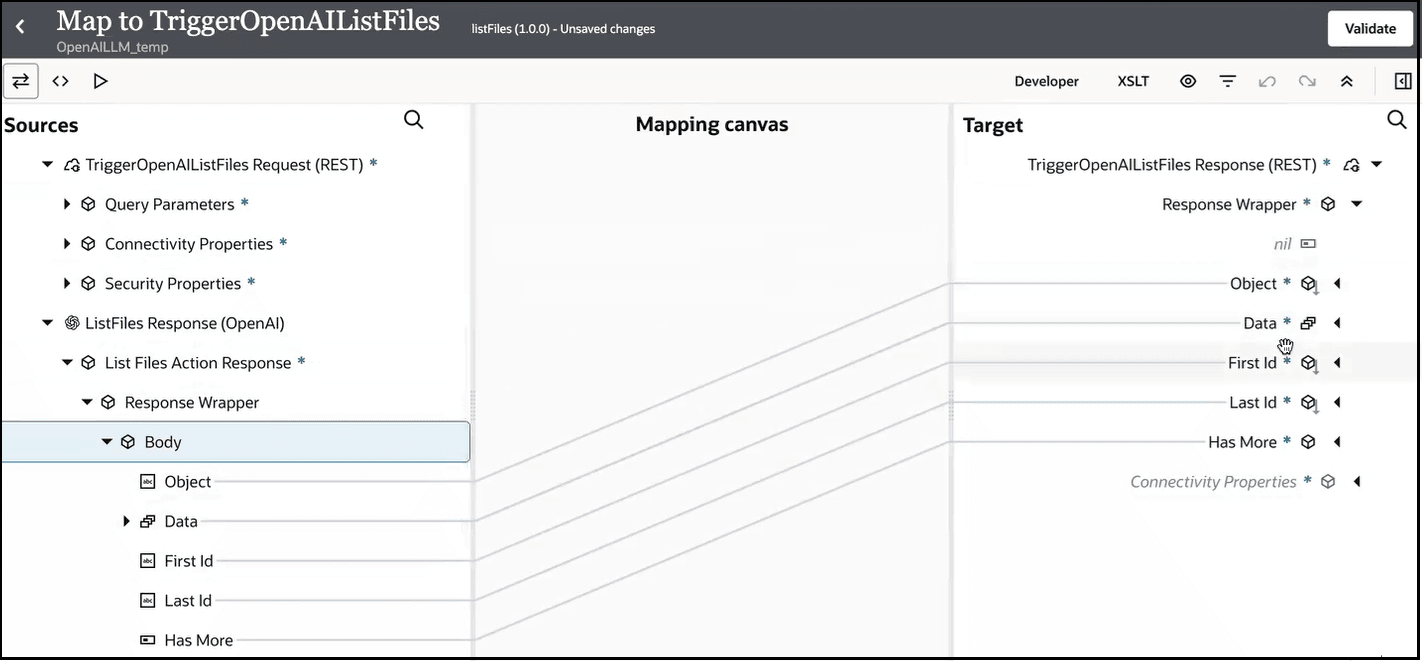1422x661 pixels.
Task: Collapse all nodes using the double-chevron icon
Action: pyautogui.click(x=1347, y=81)
